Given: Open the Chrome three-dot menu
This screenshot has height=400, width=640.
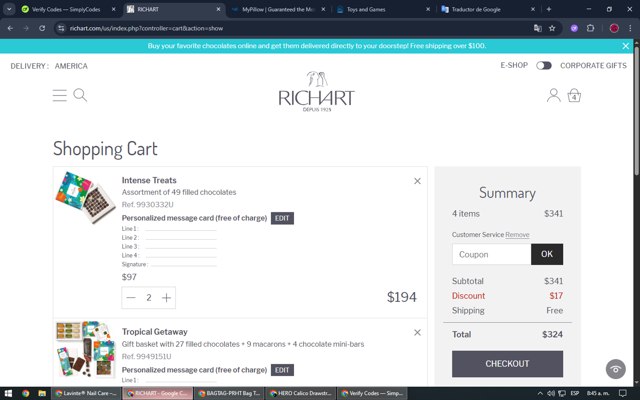Looking at the screenshot, I should 630,28.
